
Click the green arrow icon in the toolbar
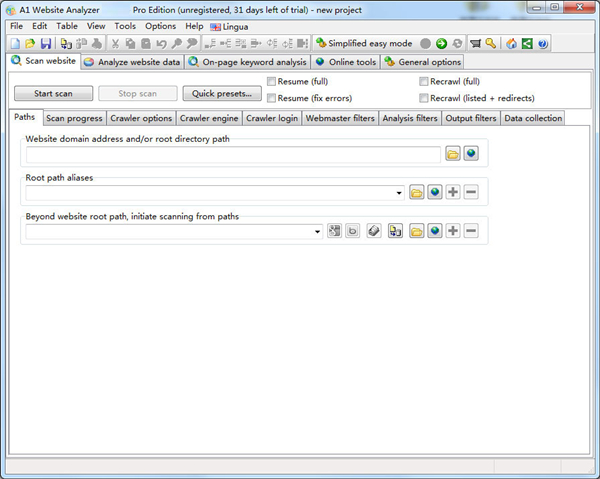pos(441,44)
